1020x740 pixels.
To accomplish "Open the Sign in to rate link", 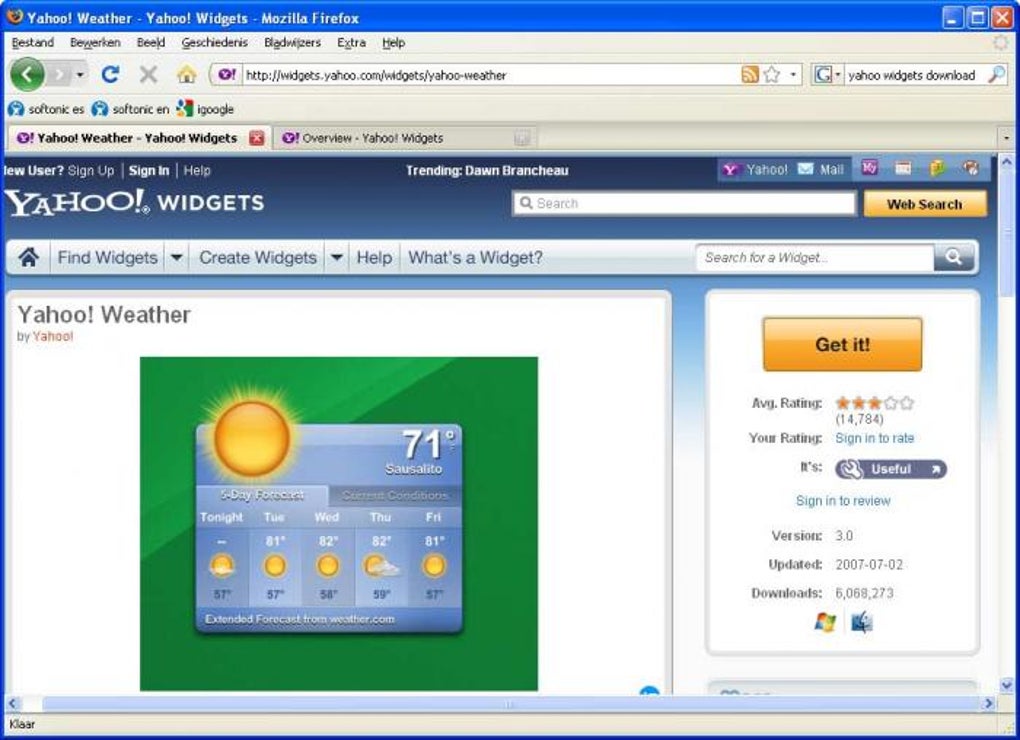I will 875,438.
